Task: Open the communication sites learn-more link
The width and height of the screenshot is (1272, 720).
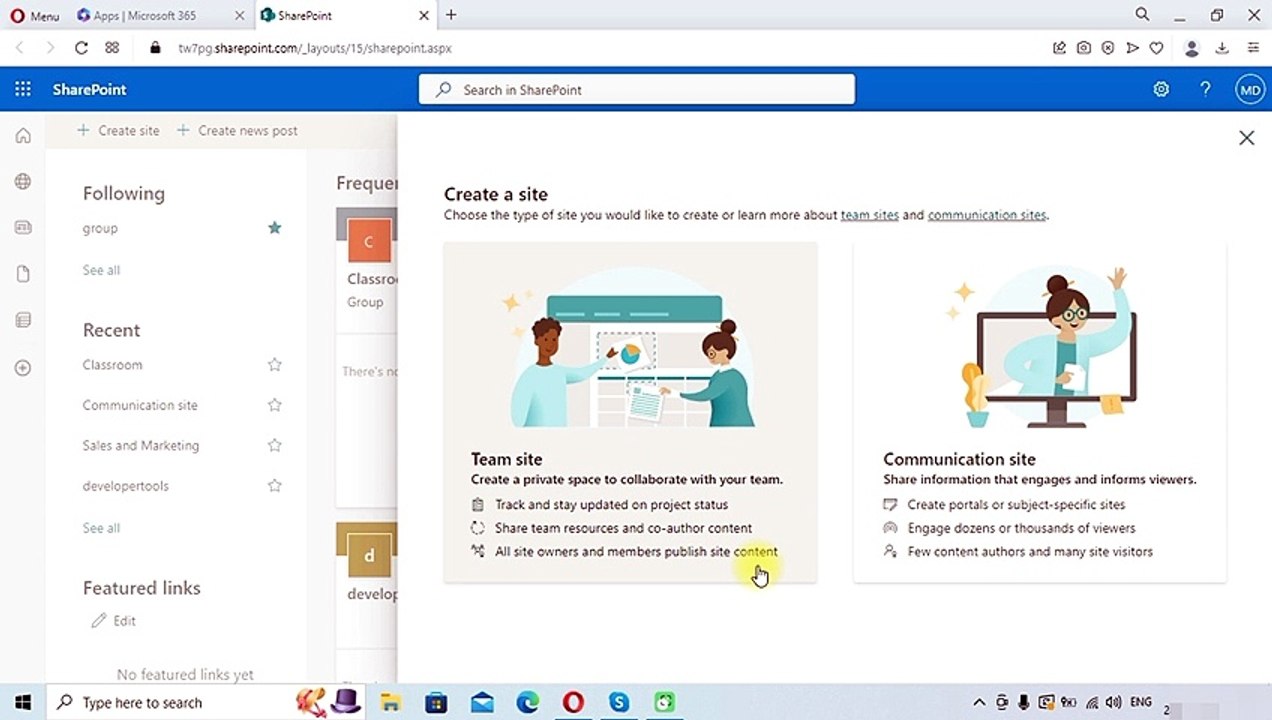Action: click(987, 215)
